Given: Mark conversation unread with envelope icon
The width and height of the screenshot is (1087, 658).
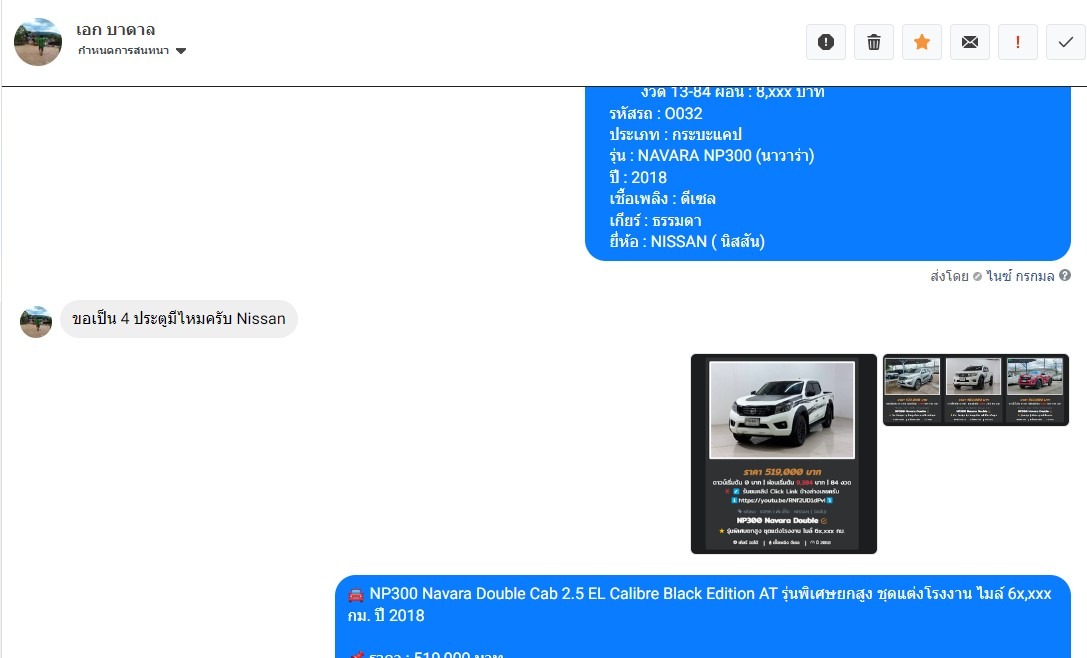Looking at the screenshot, I should pos(969,42).
